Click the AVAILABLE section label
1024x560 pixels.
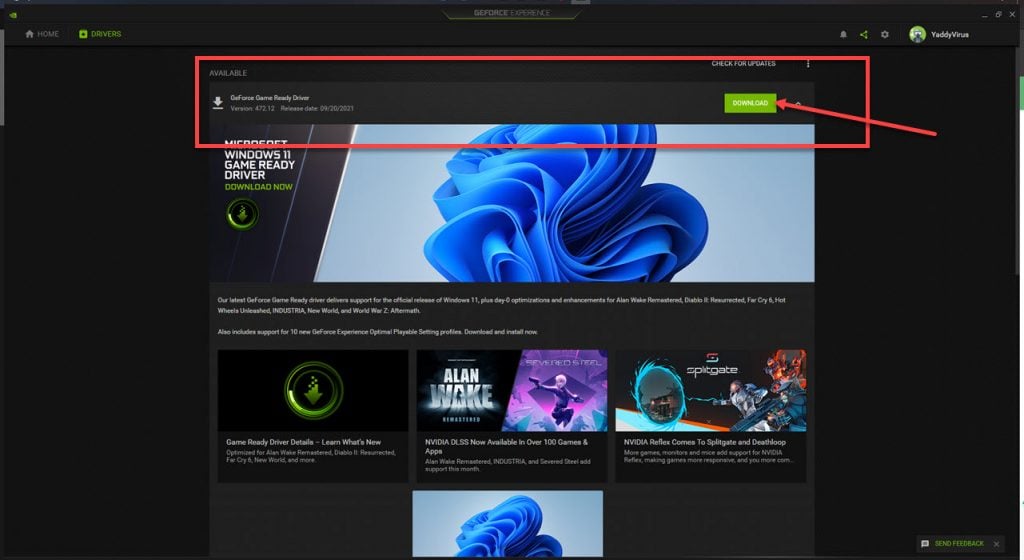(228, 73)
